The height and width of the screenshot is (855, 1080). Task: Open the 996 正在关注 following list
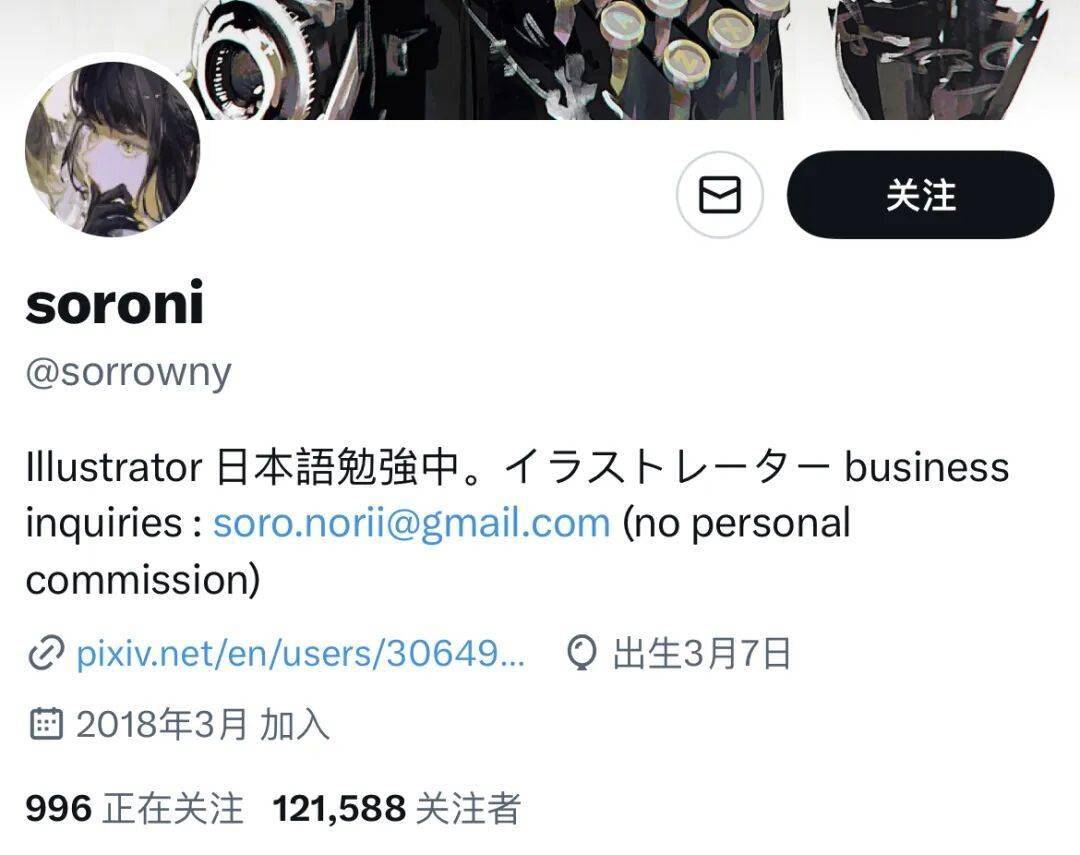coord(134,808)
